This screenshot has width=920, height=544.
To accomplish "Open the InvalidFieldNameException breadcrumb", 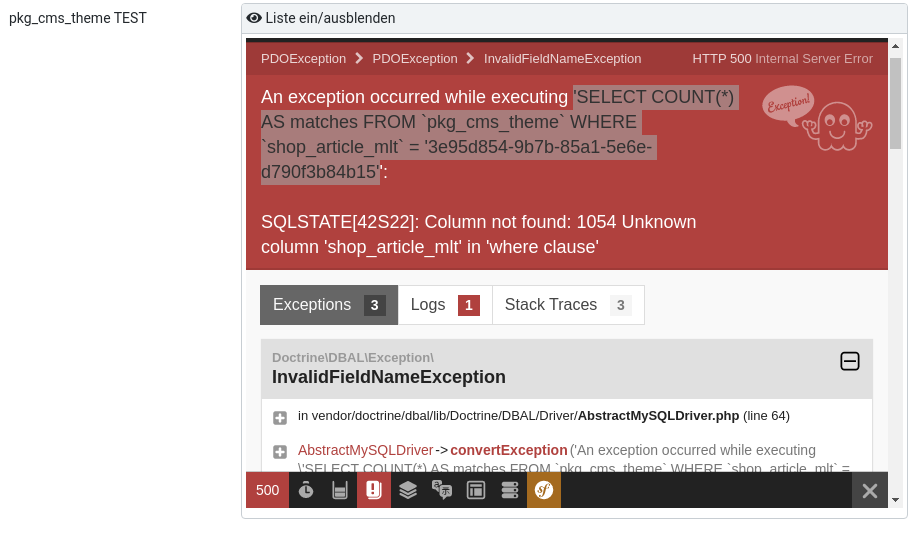I will coord(562,59).
